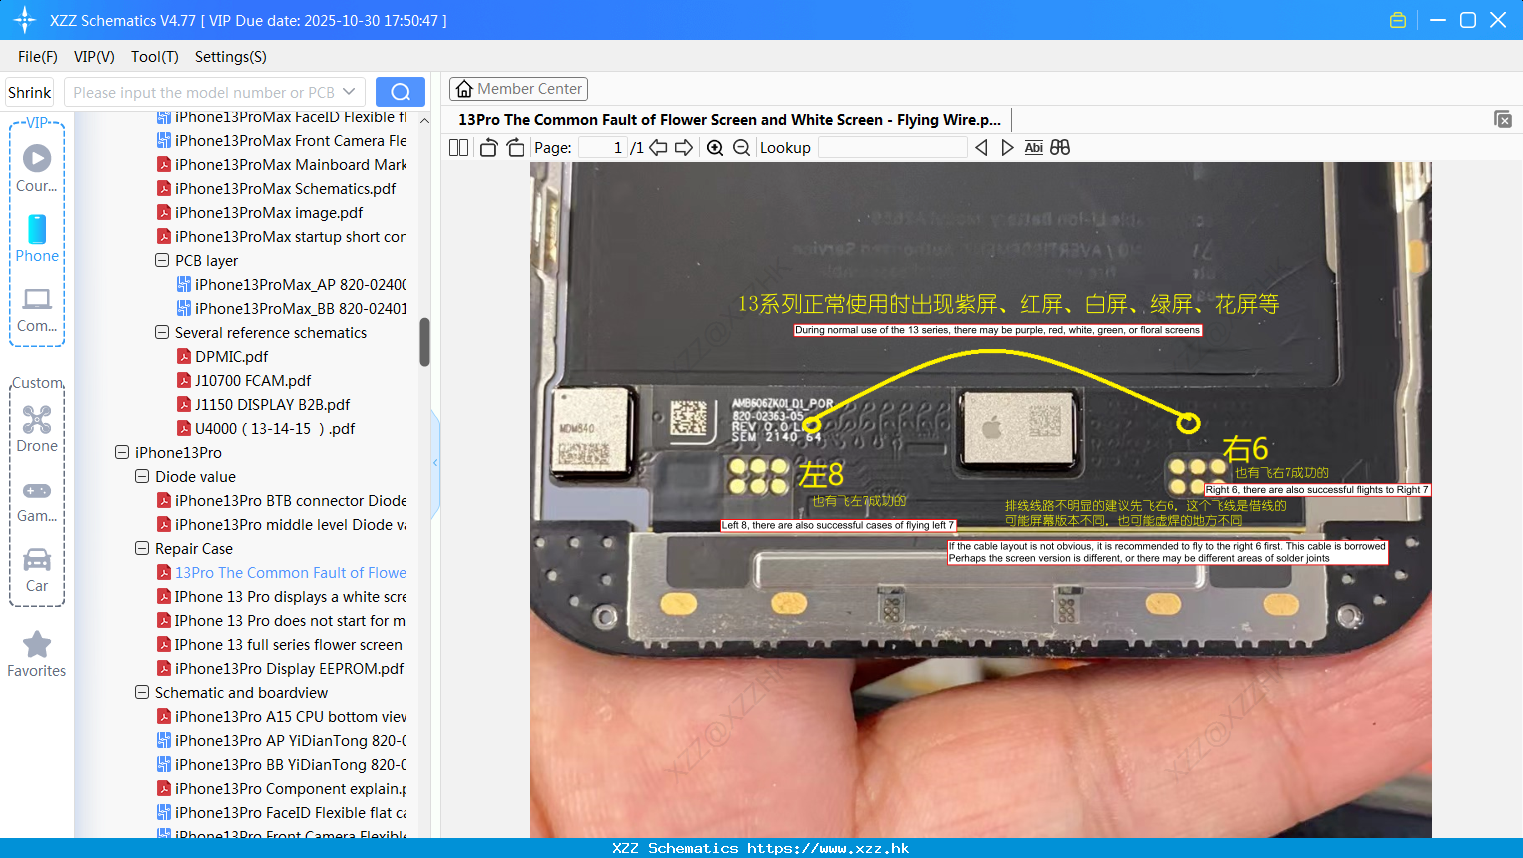Collapse the Repair Case folder
1523x858 pixels.
(x=142, y=548)
